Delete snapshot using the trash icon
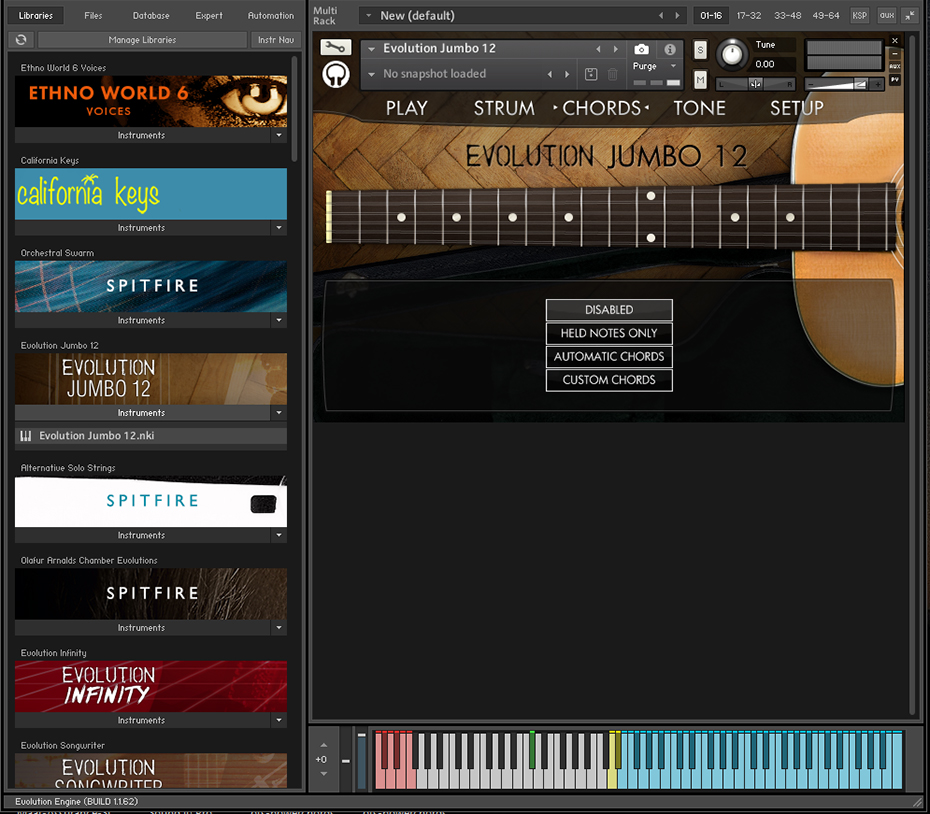 (x=613, y=74)
